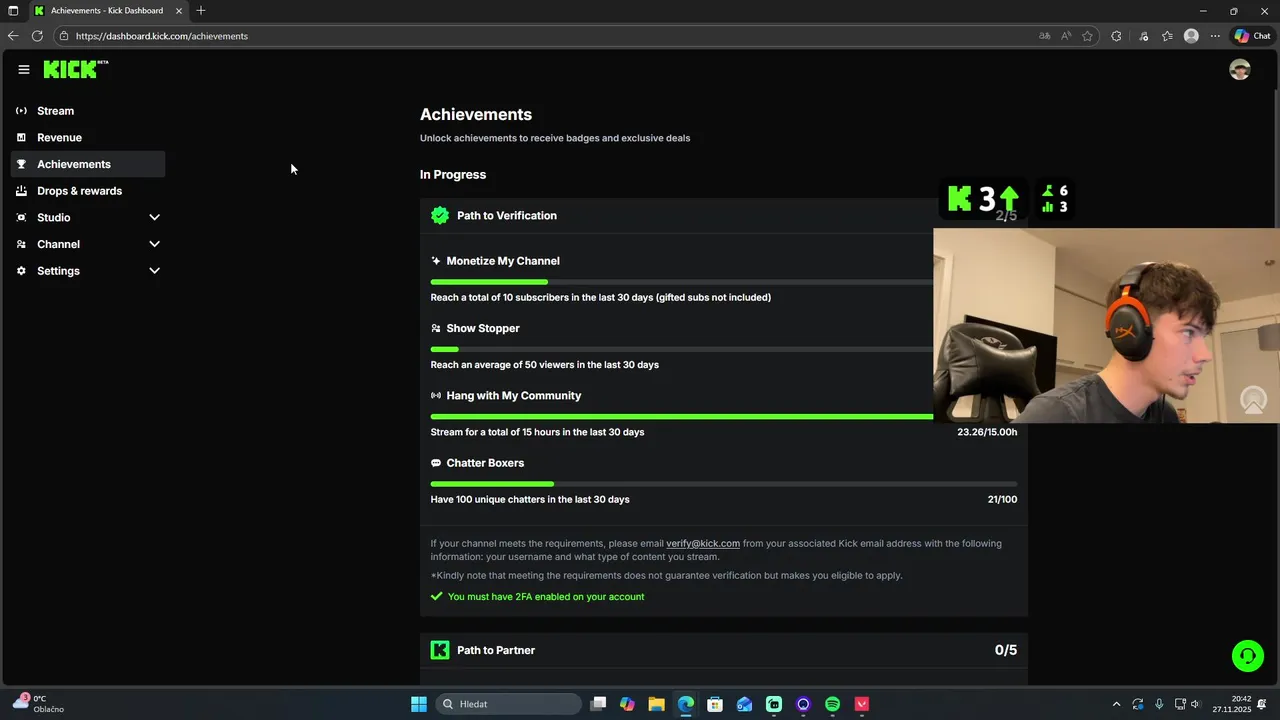
Task: Click the Hang with My Community progress bar
Action: pyautogui.click(x=682, y=417)
